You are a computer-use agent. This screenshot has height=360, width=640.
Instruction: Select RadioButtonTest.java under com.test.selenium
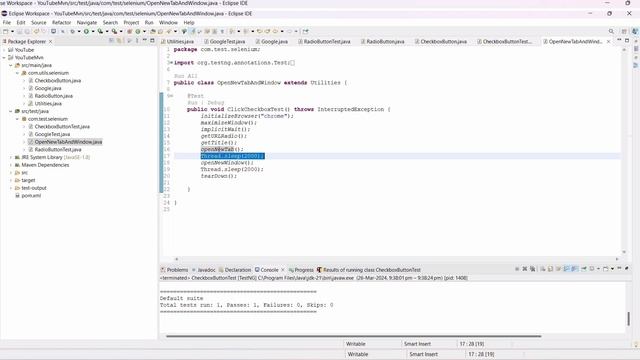click(x=58, y=149)
